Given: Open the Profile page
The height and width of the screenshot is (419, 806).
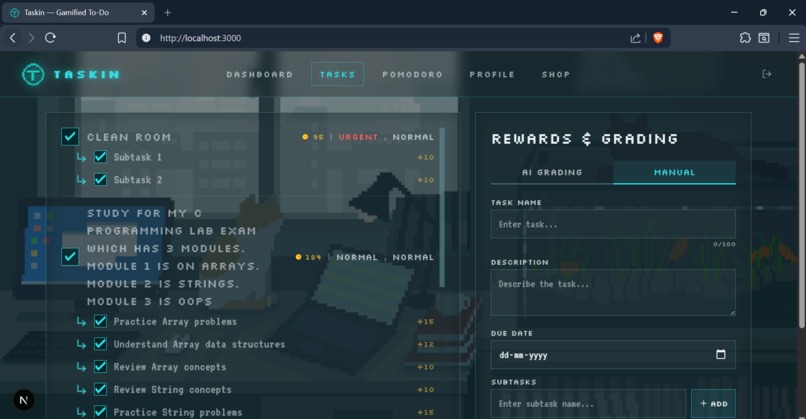Looking at the screenshot, I should (x=492, y=74).
